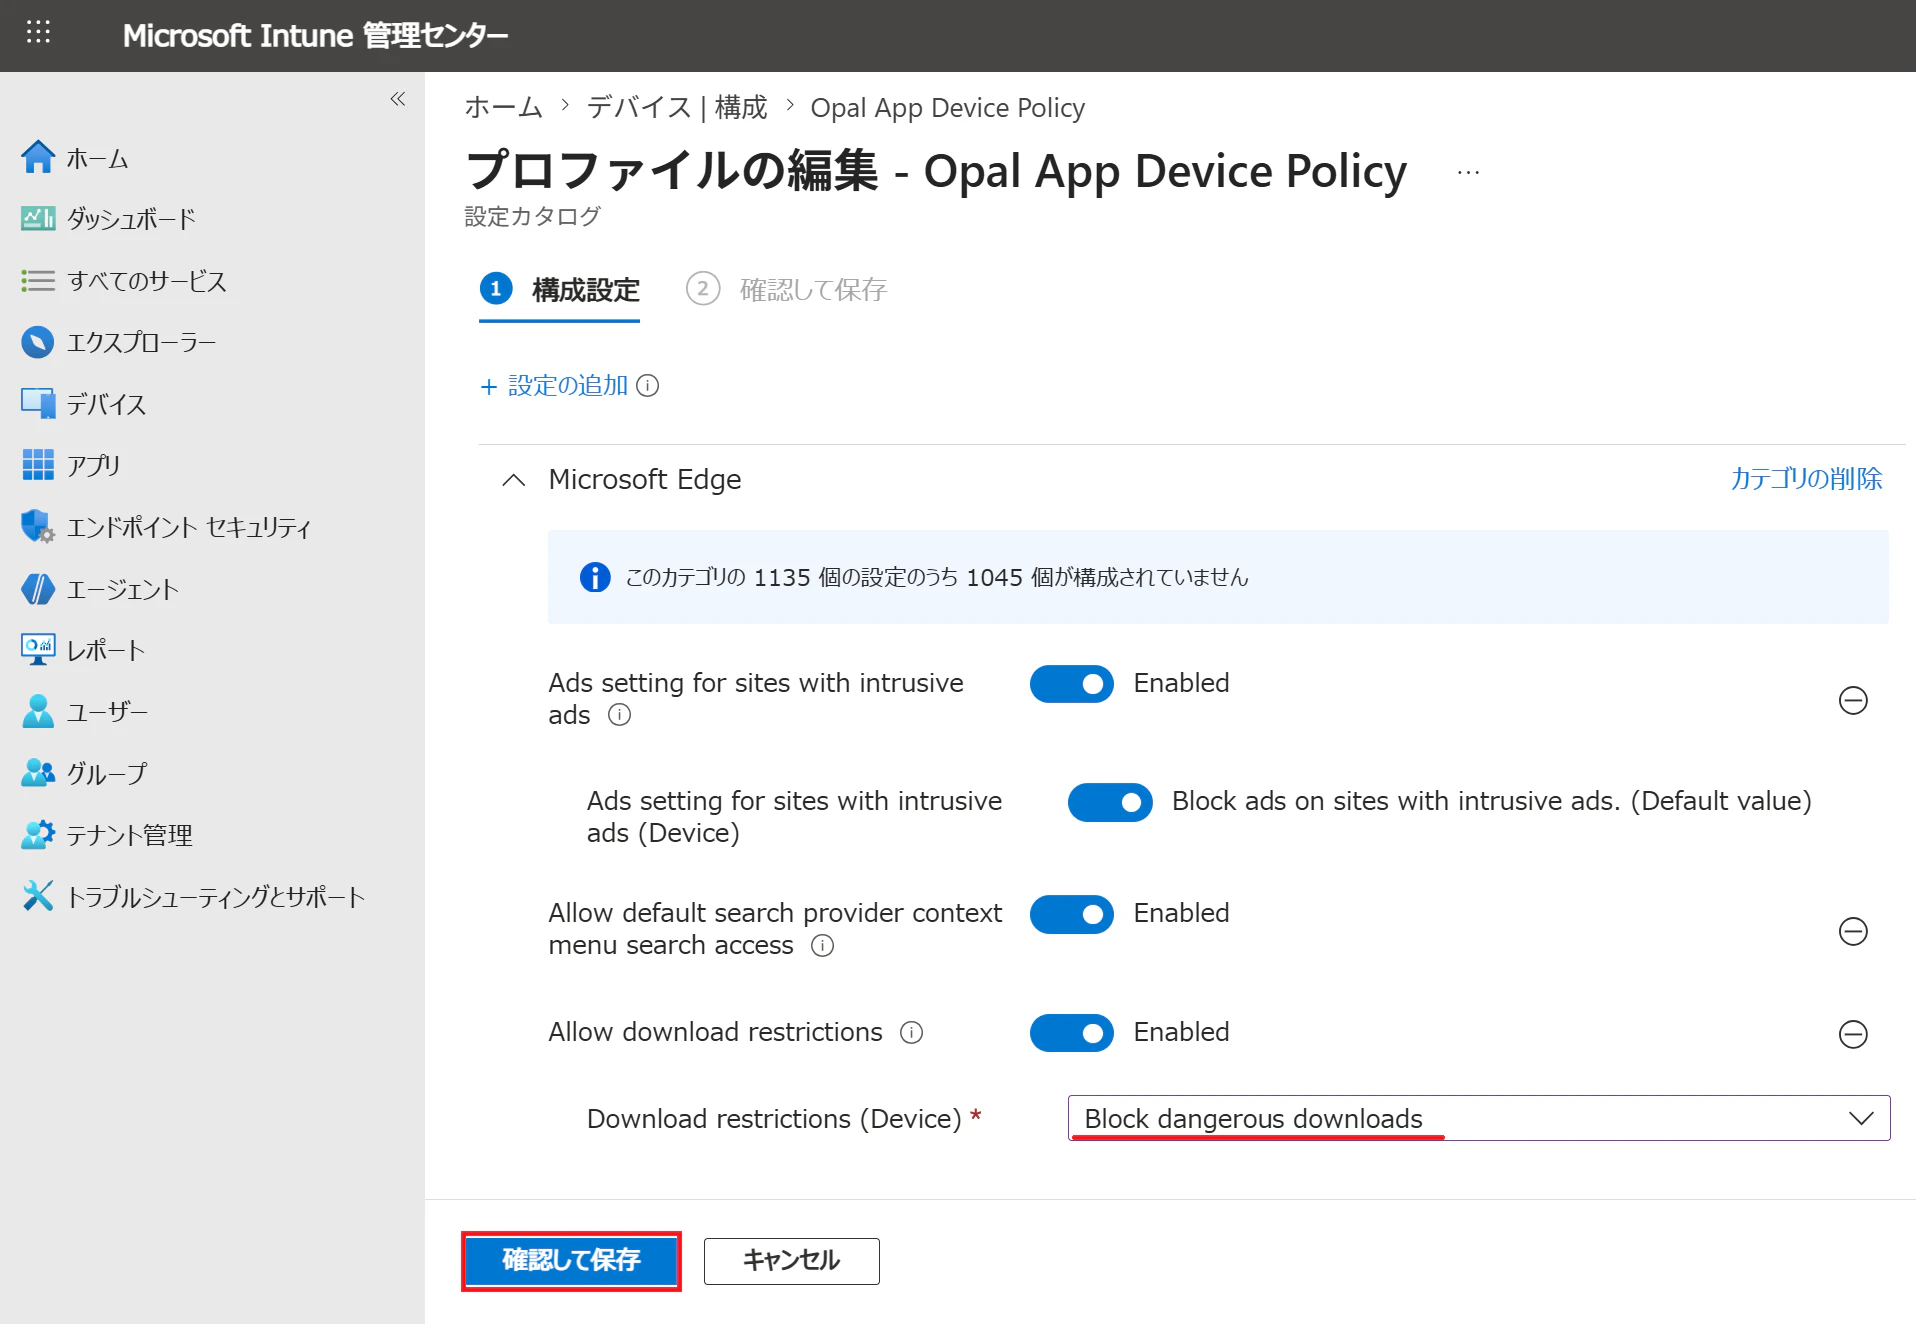Image resolution: width=1916 pixels, height=1324 pixels.
Task: Click キャンセル button
Action: pyautogui.click(x=791, y=1260)
